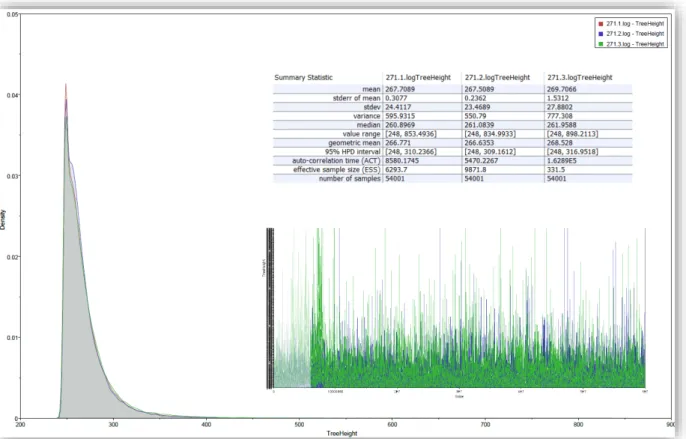Click the variance value 550.79
The height and width of the screenshot is (439, 686).
[475, 116]
